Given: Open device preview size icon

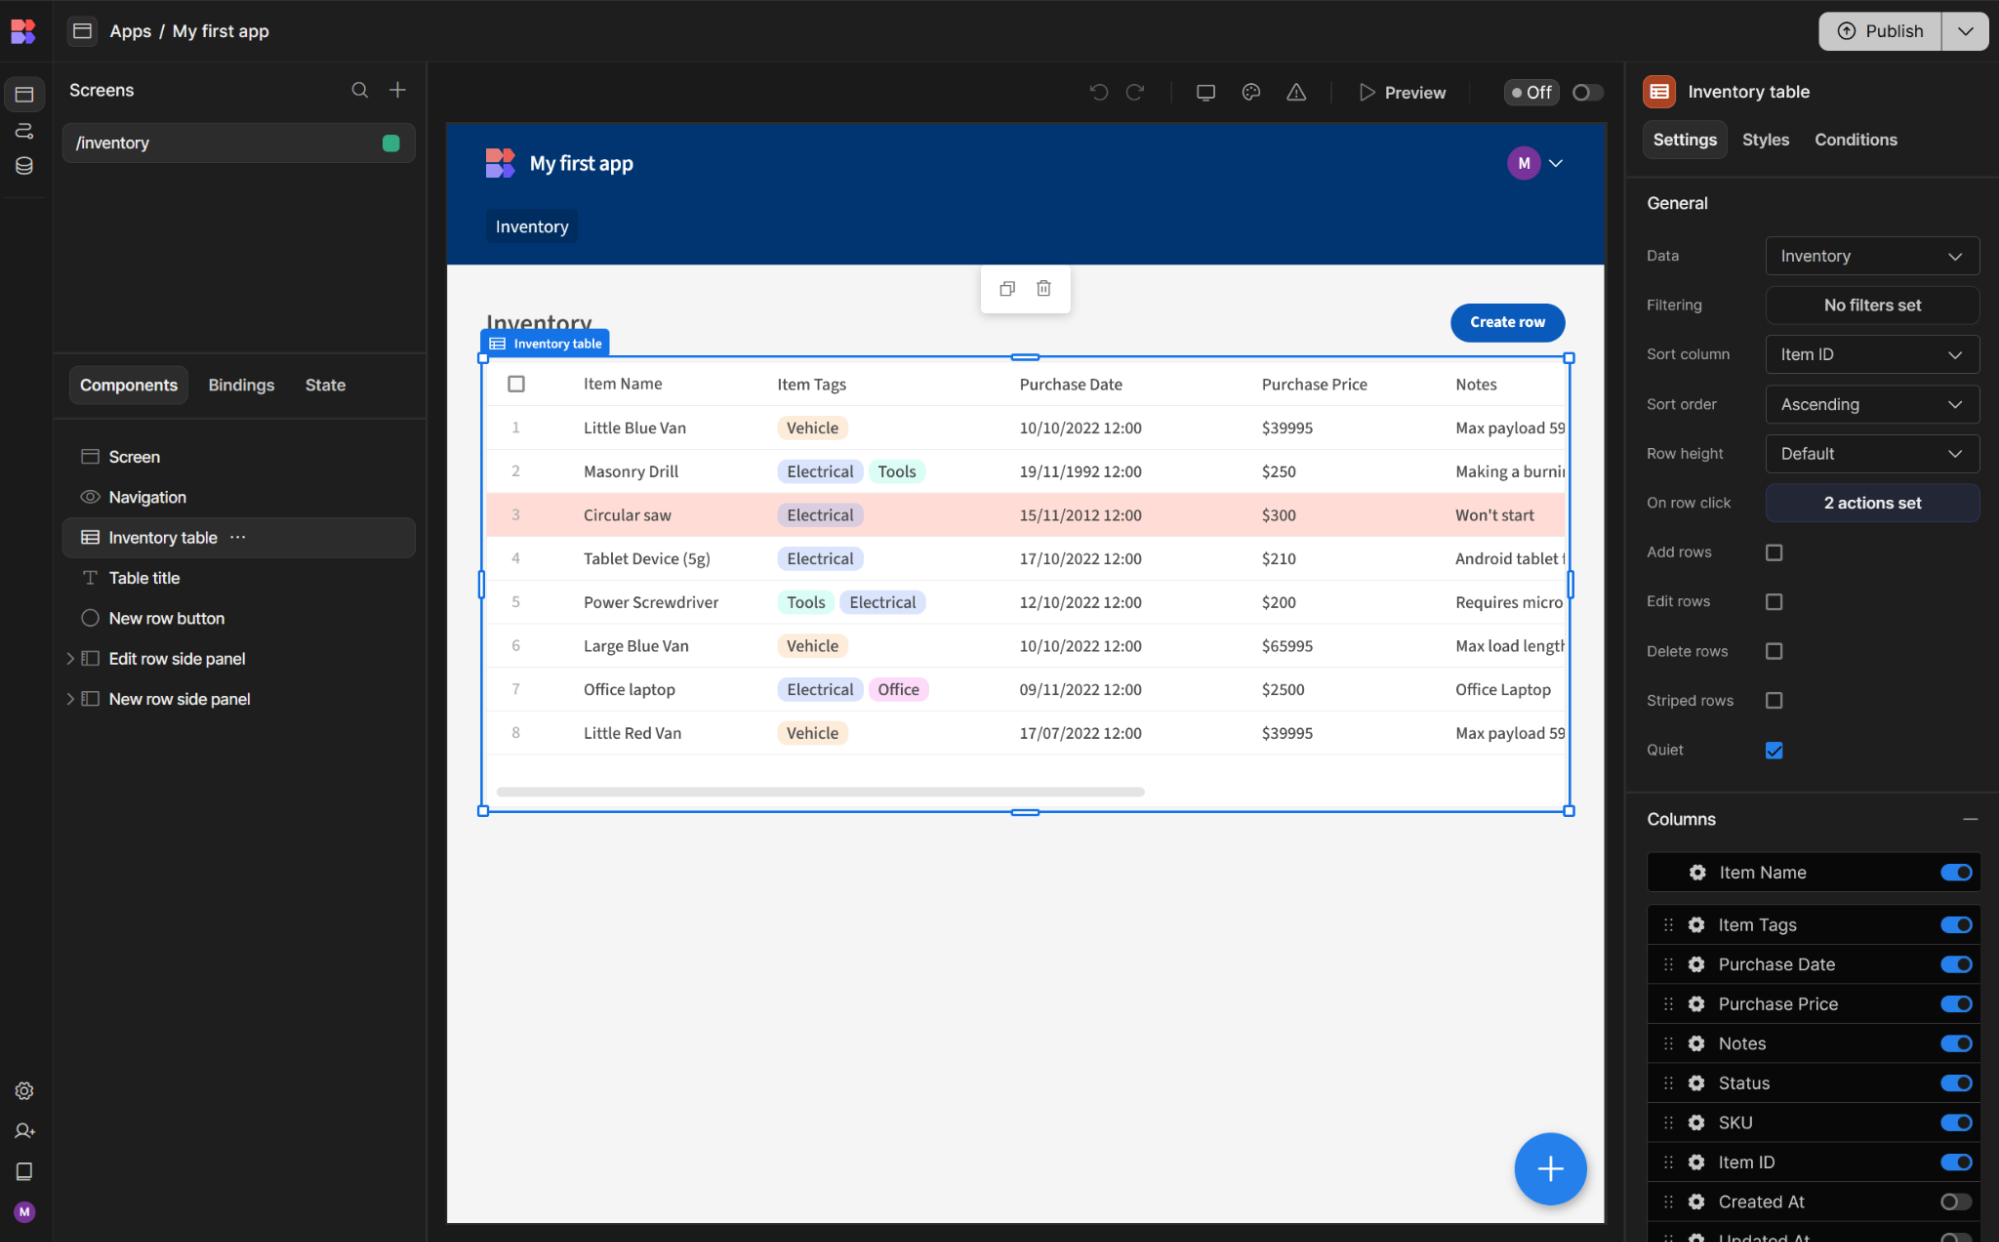Looking at the screenshot, I should point(1206,92).
